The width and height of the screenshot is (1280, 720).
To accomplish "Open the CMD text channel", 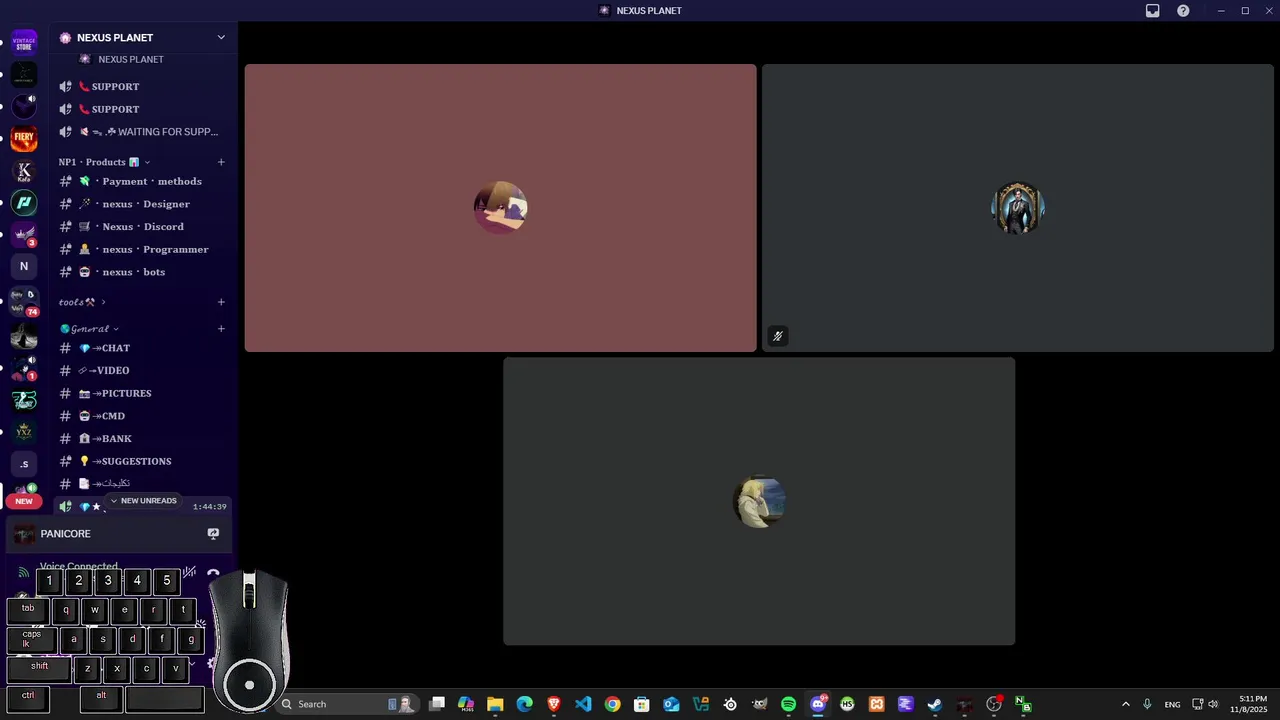I will (143, 416).
